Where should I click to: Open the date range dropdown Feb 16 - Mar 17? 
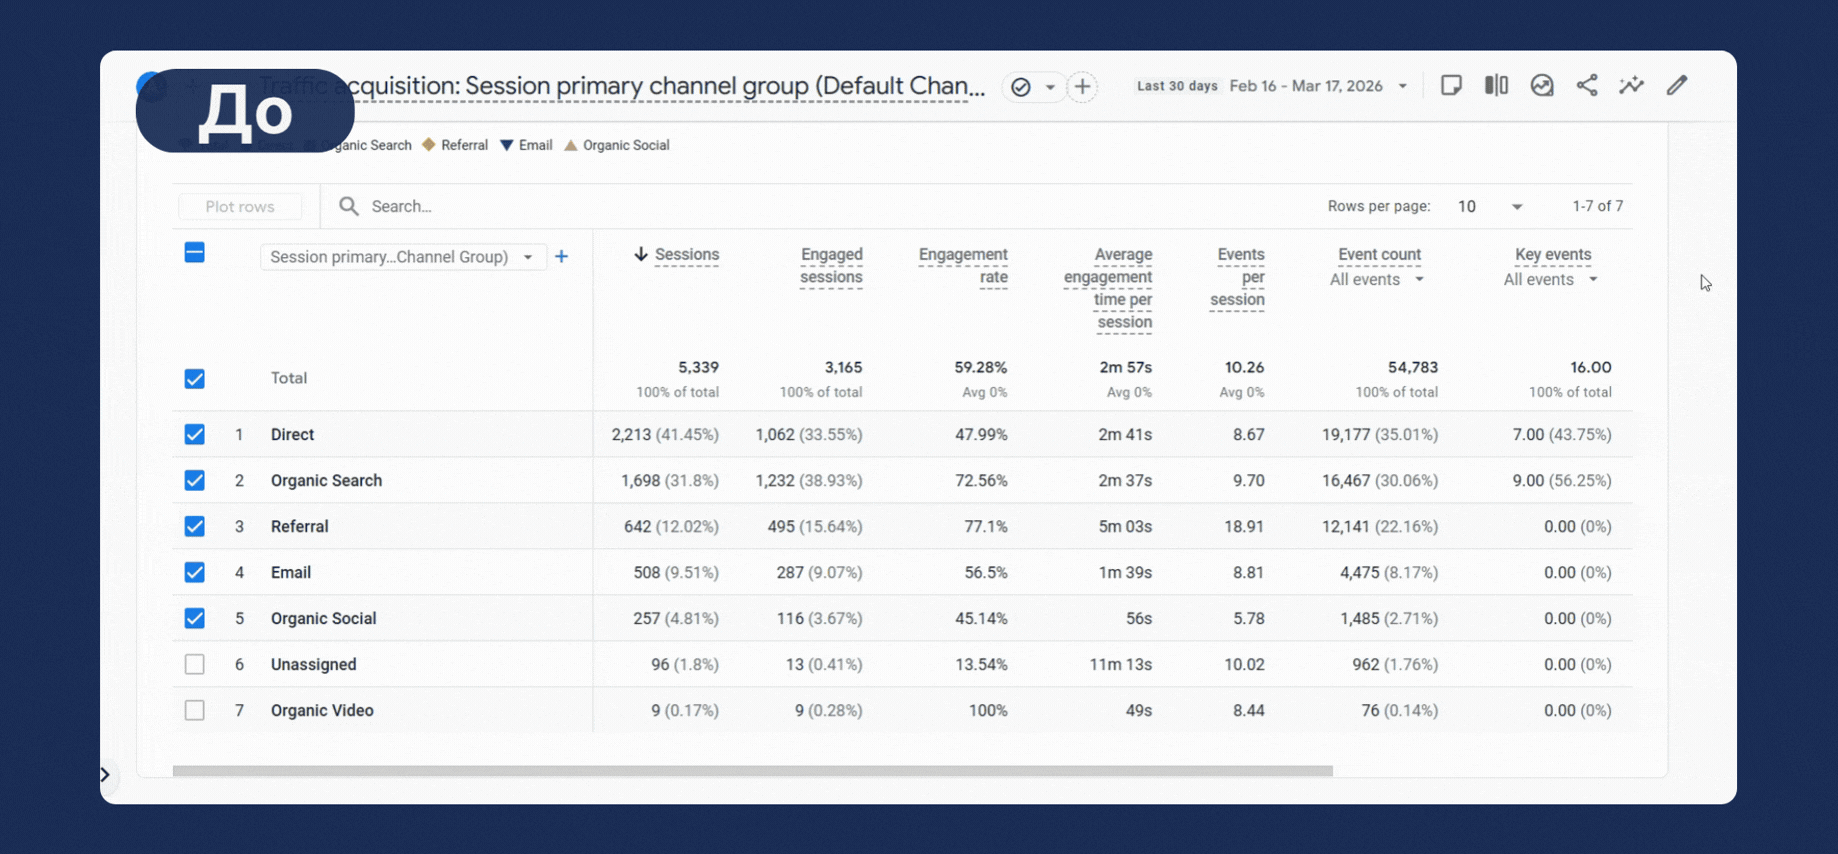coord(1319,86)
